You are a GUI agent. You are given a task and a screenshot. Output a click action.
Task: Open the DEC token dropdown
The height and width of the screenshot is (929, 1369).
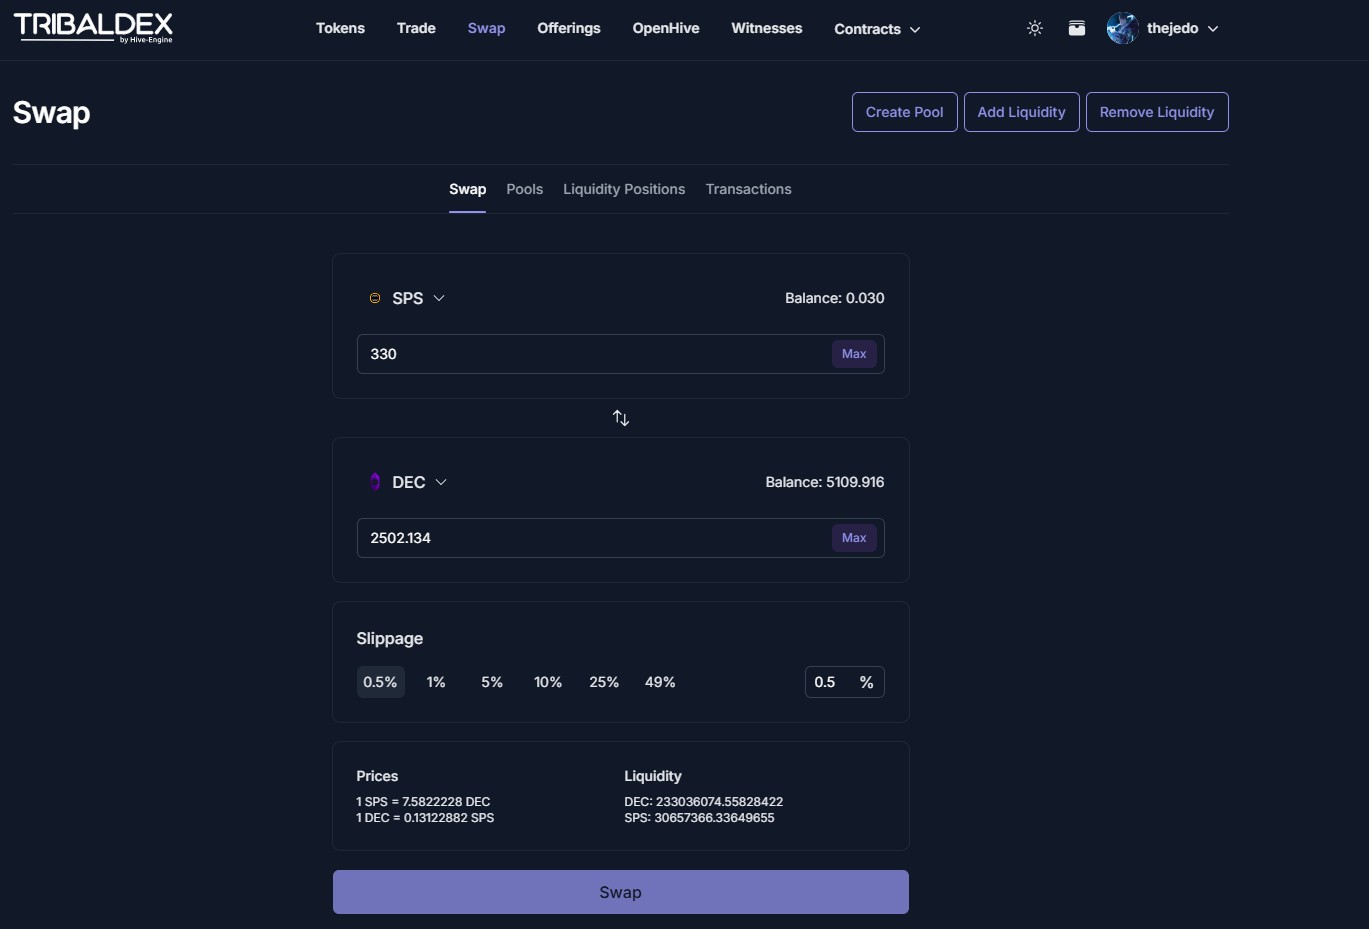[409, 482]
